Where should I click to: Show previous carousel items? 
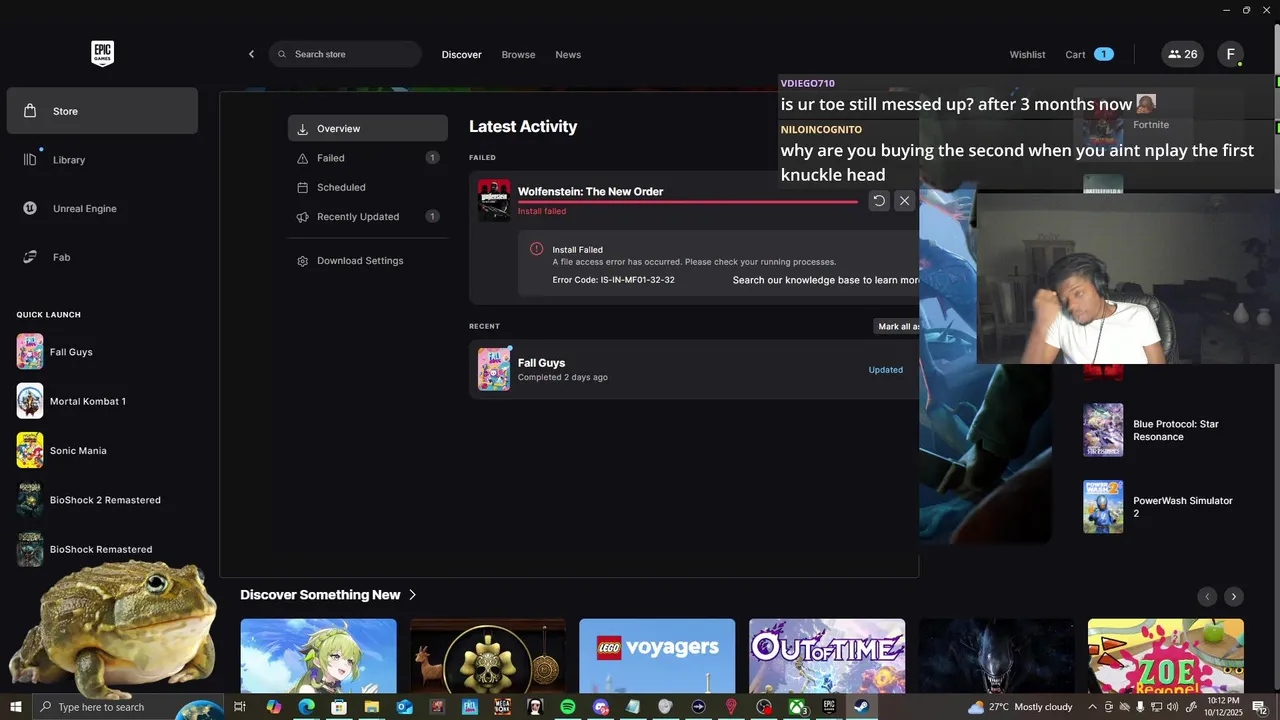pos(1207,596)
